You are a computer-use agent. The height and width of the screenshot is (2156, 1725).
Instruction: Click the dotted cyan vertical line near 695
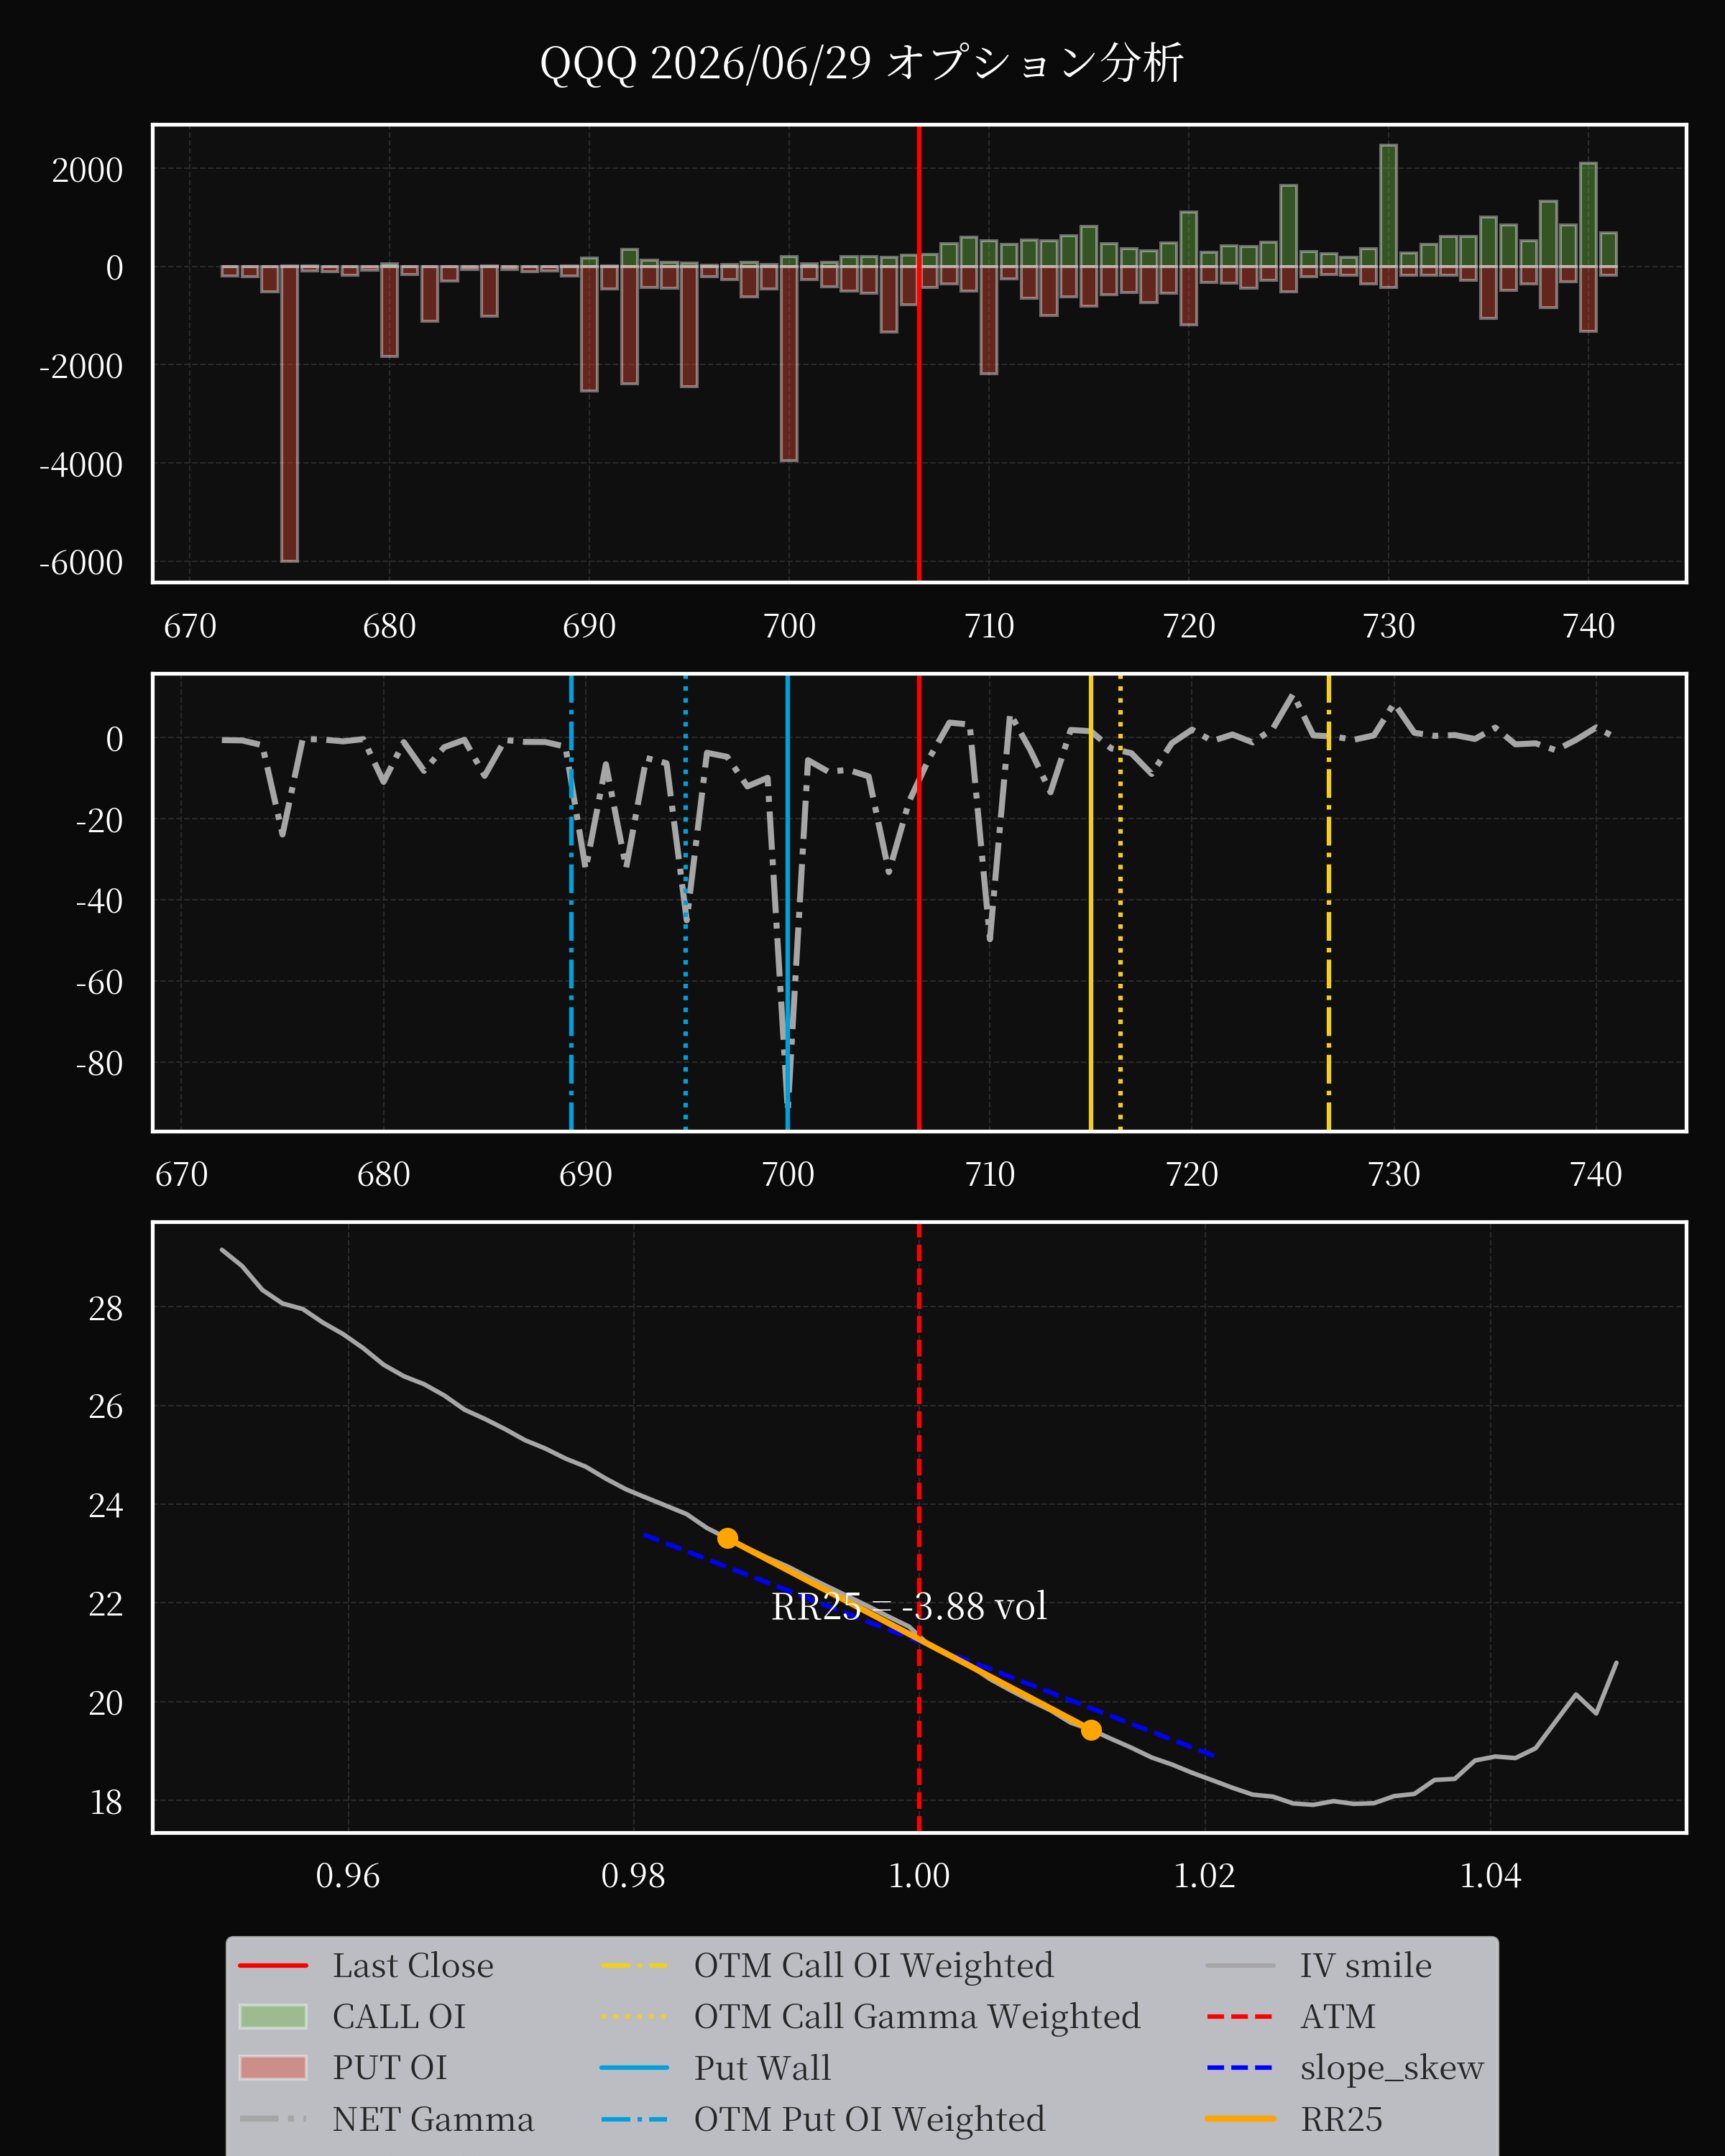pos(685,903)
